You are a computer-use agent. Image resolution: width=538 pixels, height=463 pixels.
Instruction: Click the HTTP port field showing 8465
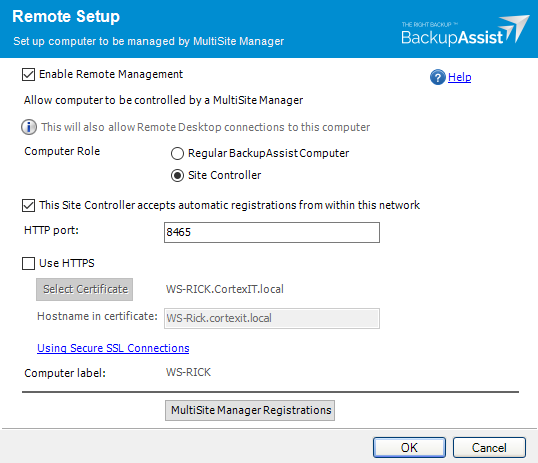272,232
